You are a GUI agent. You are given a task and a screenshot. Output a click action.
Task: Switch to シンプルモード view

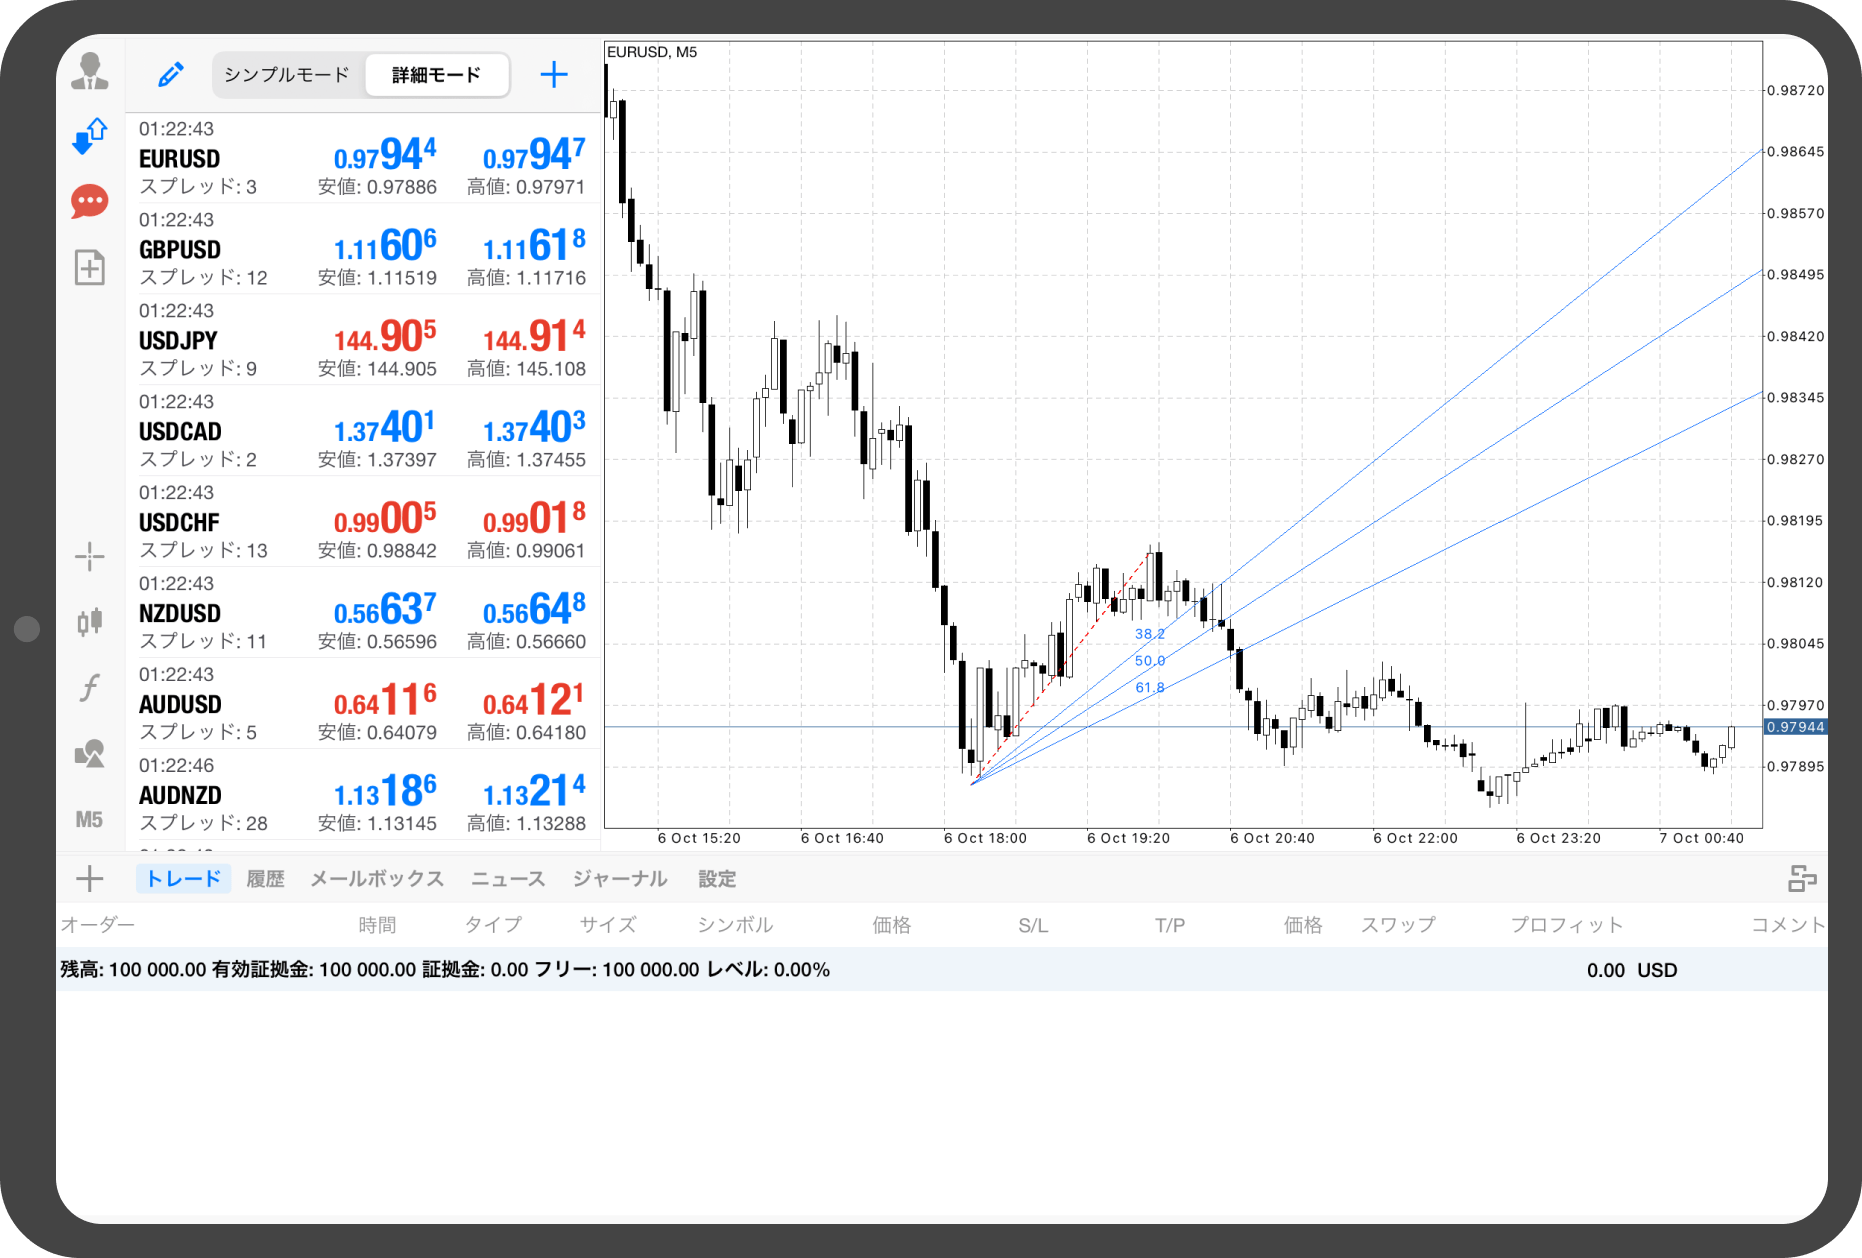pyautogui.click(x=287, y=75)
